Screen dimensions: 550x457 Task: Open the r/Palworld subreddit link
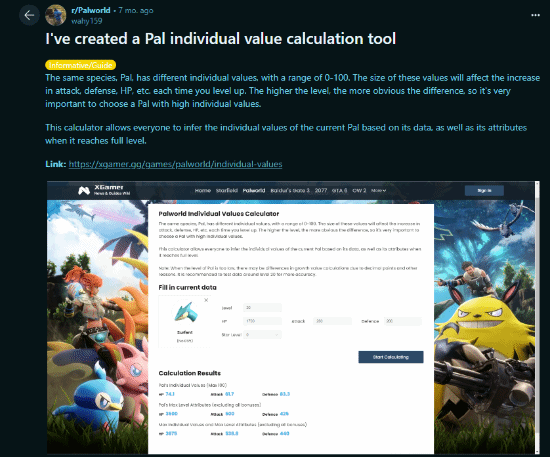coord(91,10)
